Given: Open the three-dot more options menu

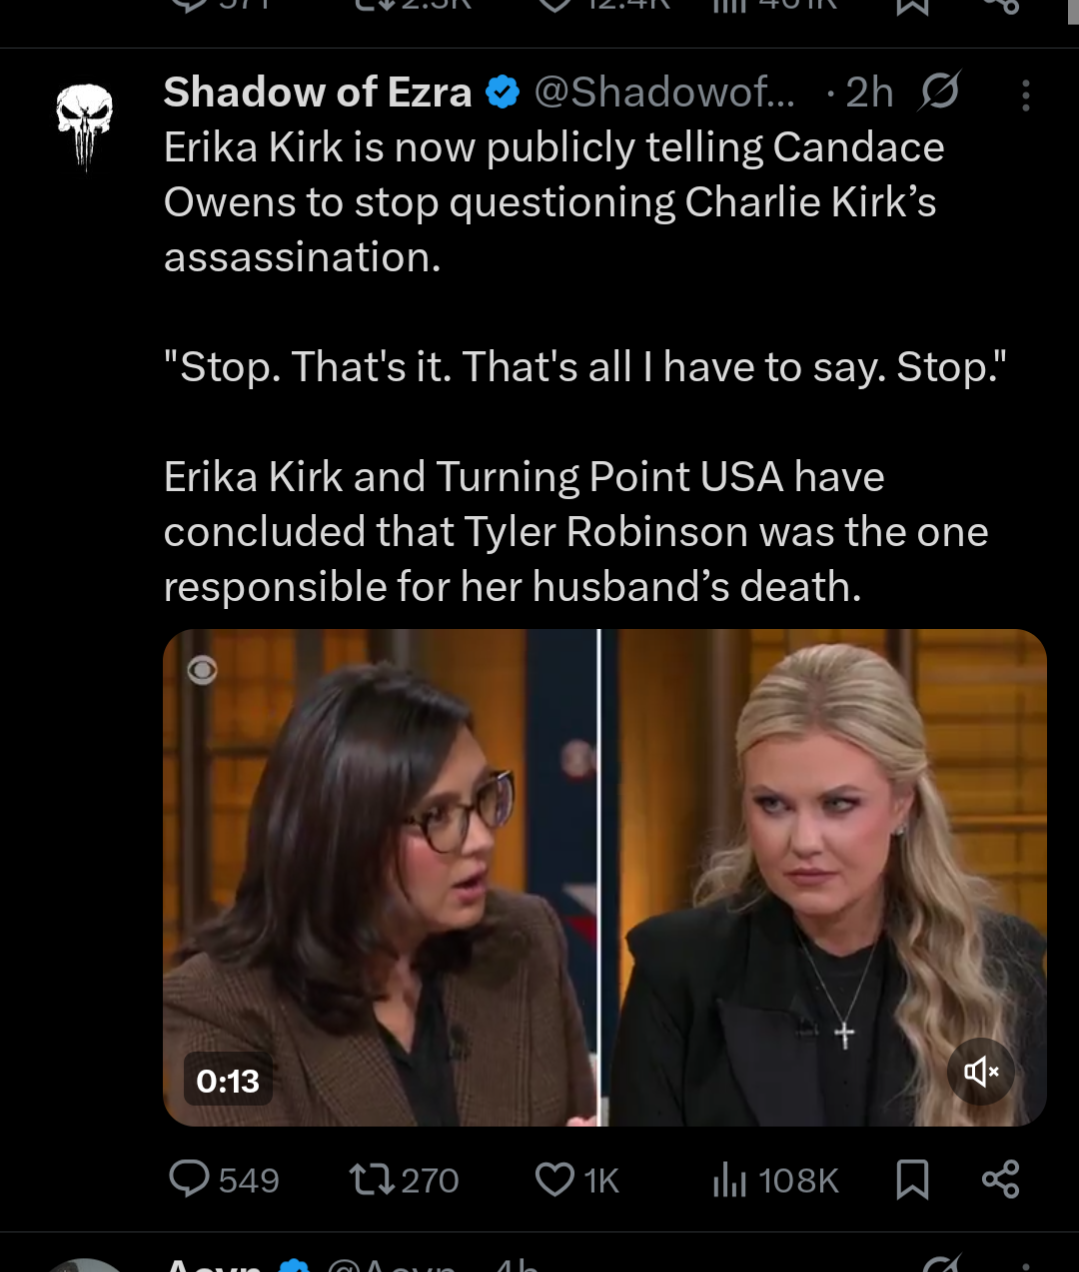Looking at the screenshot, I should (x=1025, y=94).
